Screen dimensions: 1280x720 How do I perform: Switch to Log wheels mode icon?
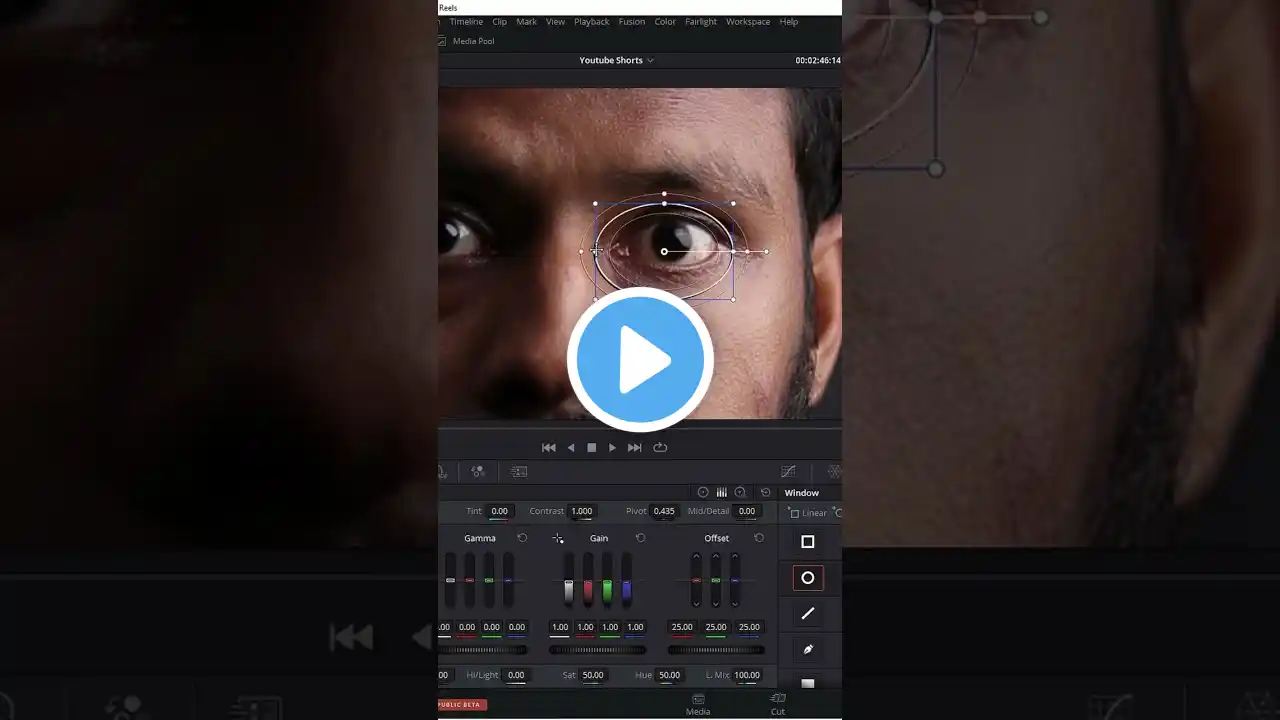point(740,493)
